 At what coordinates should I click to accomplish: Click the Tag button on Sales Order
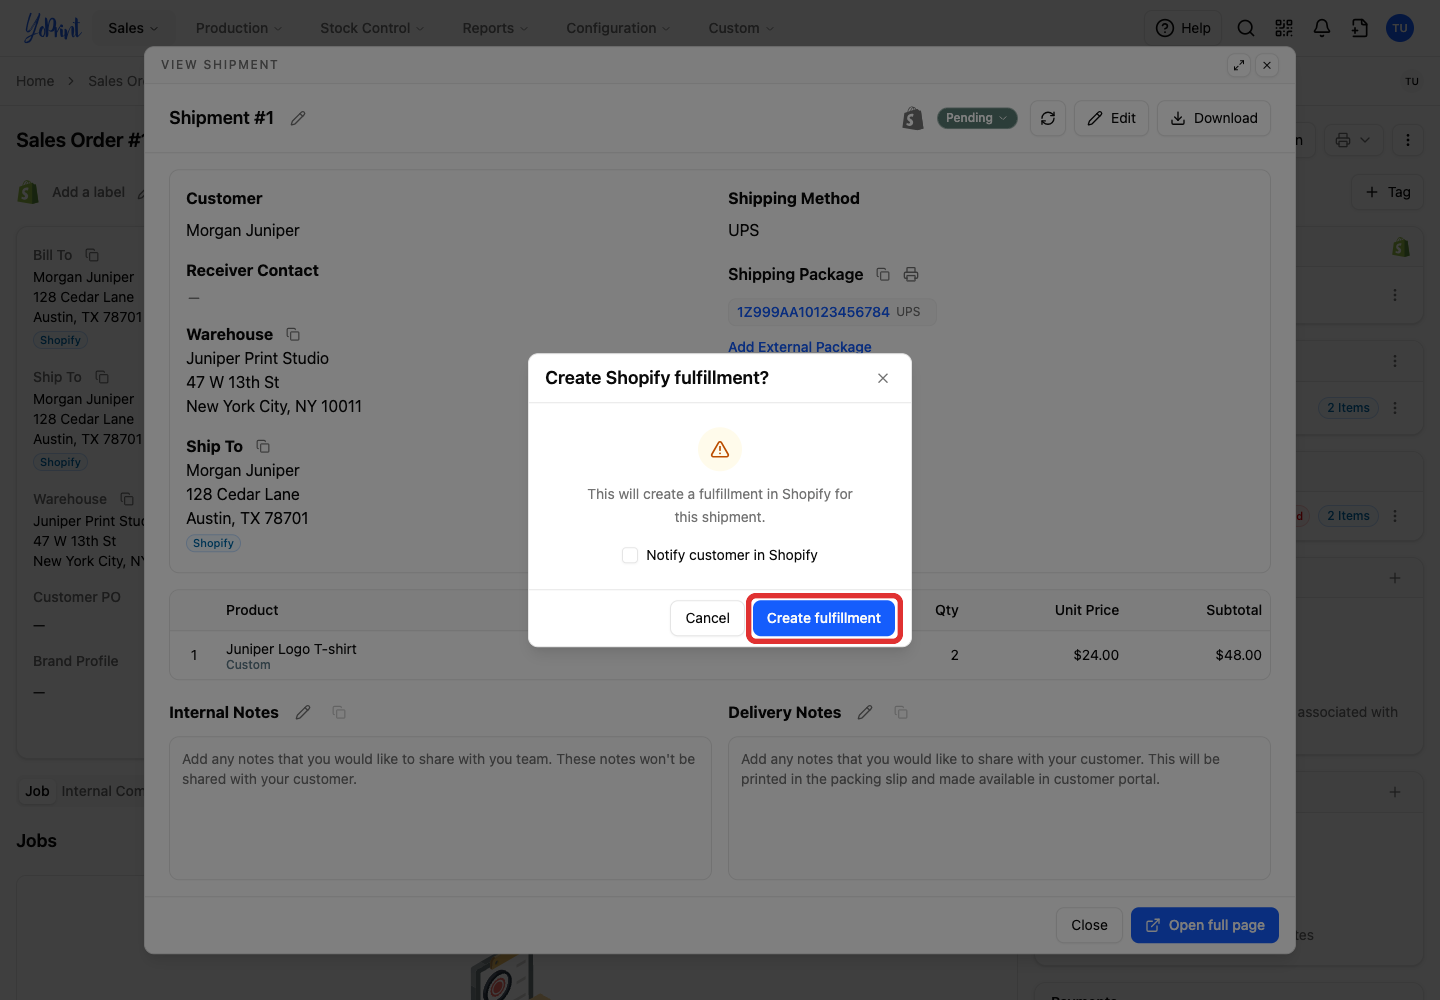pyautogui.click(x=1388, y=192)
